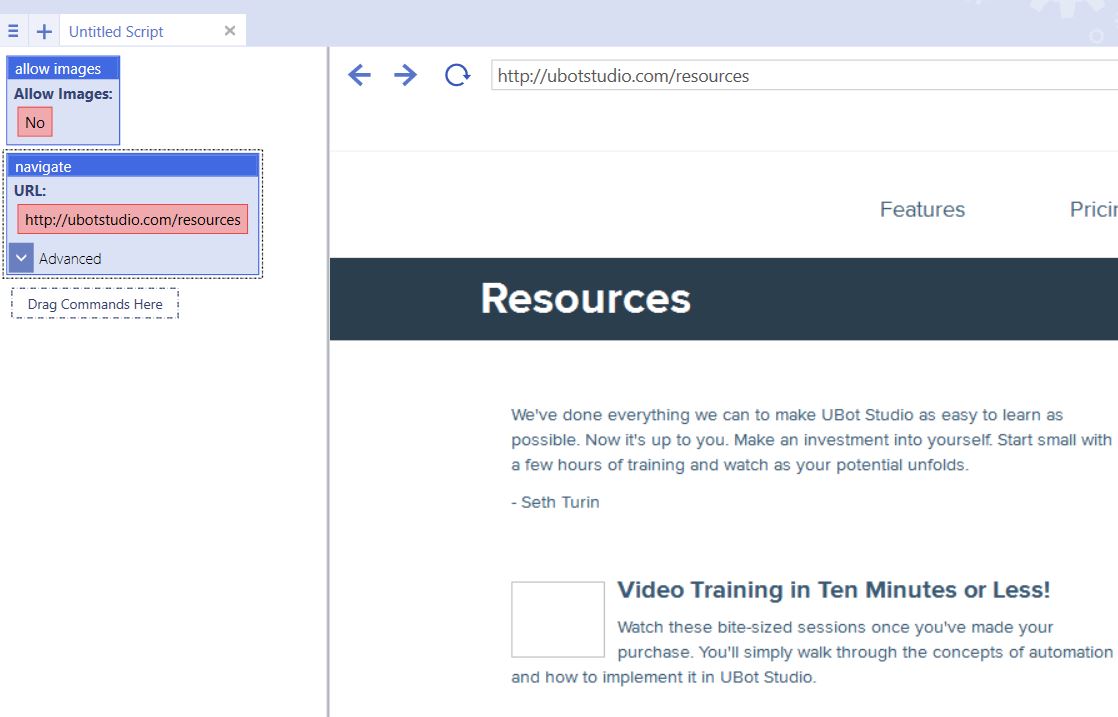Click the Resources page heading
Image resolution: width=1118 pixels, height=717 pixels.
tap(585, 298)
